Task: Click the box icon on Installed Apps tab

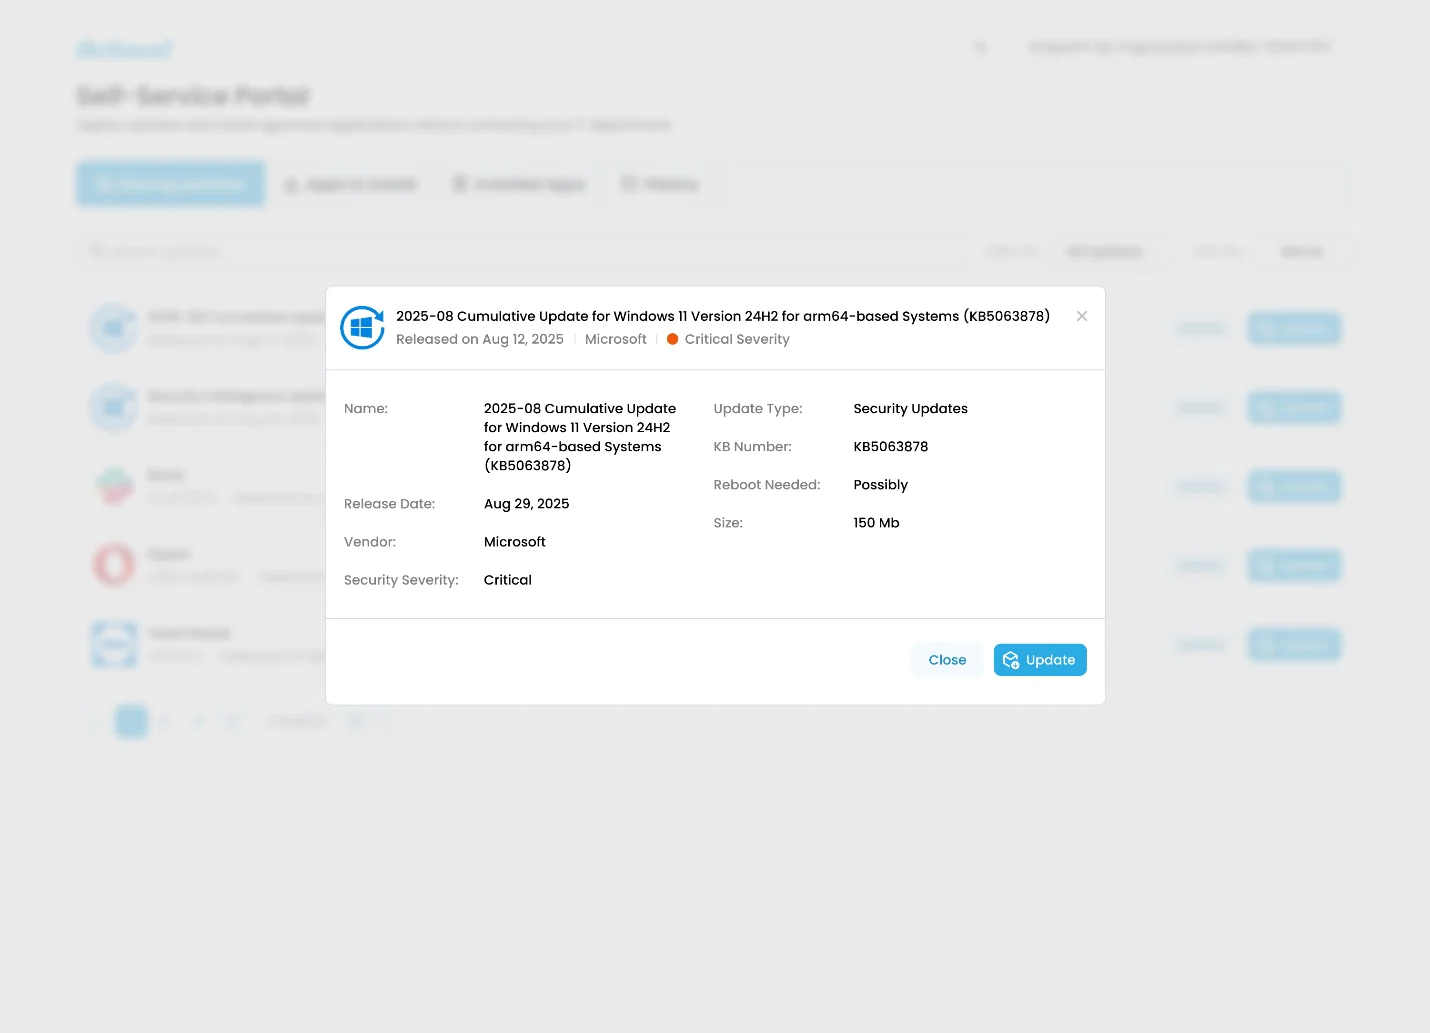Action: pyautogui.click(x=460, y=184)
